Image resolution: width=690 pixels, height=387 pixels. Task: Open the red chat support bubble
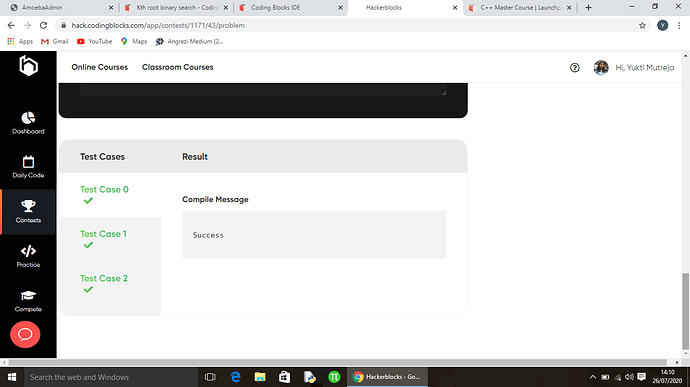coord(25,335)
